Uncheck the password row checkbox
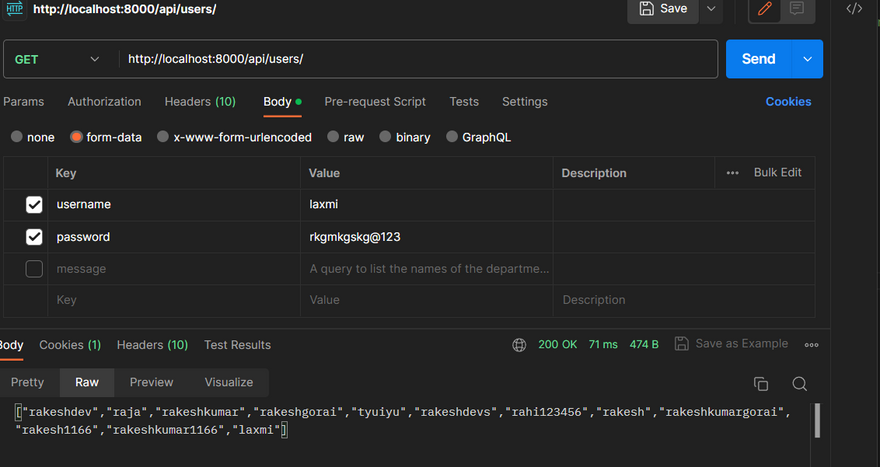 click(34, 238)
